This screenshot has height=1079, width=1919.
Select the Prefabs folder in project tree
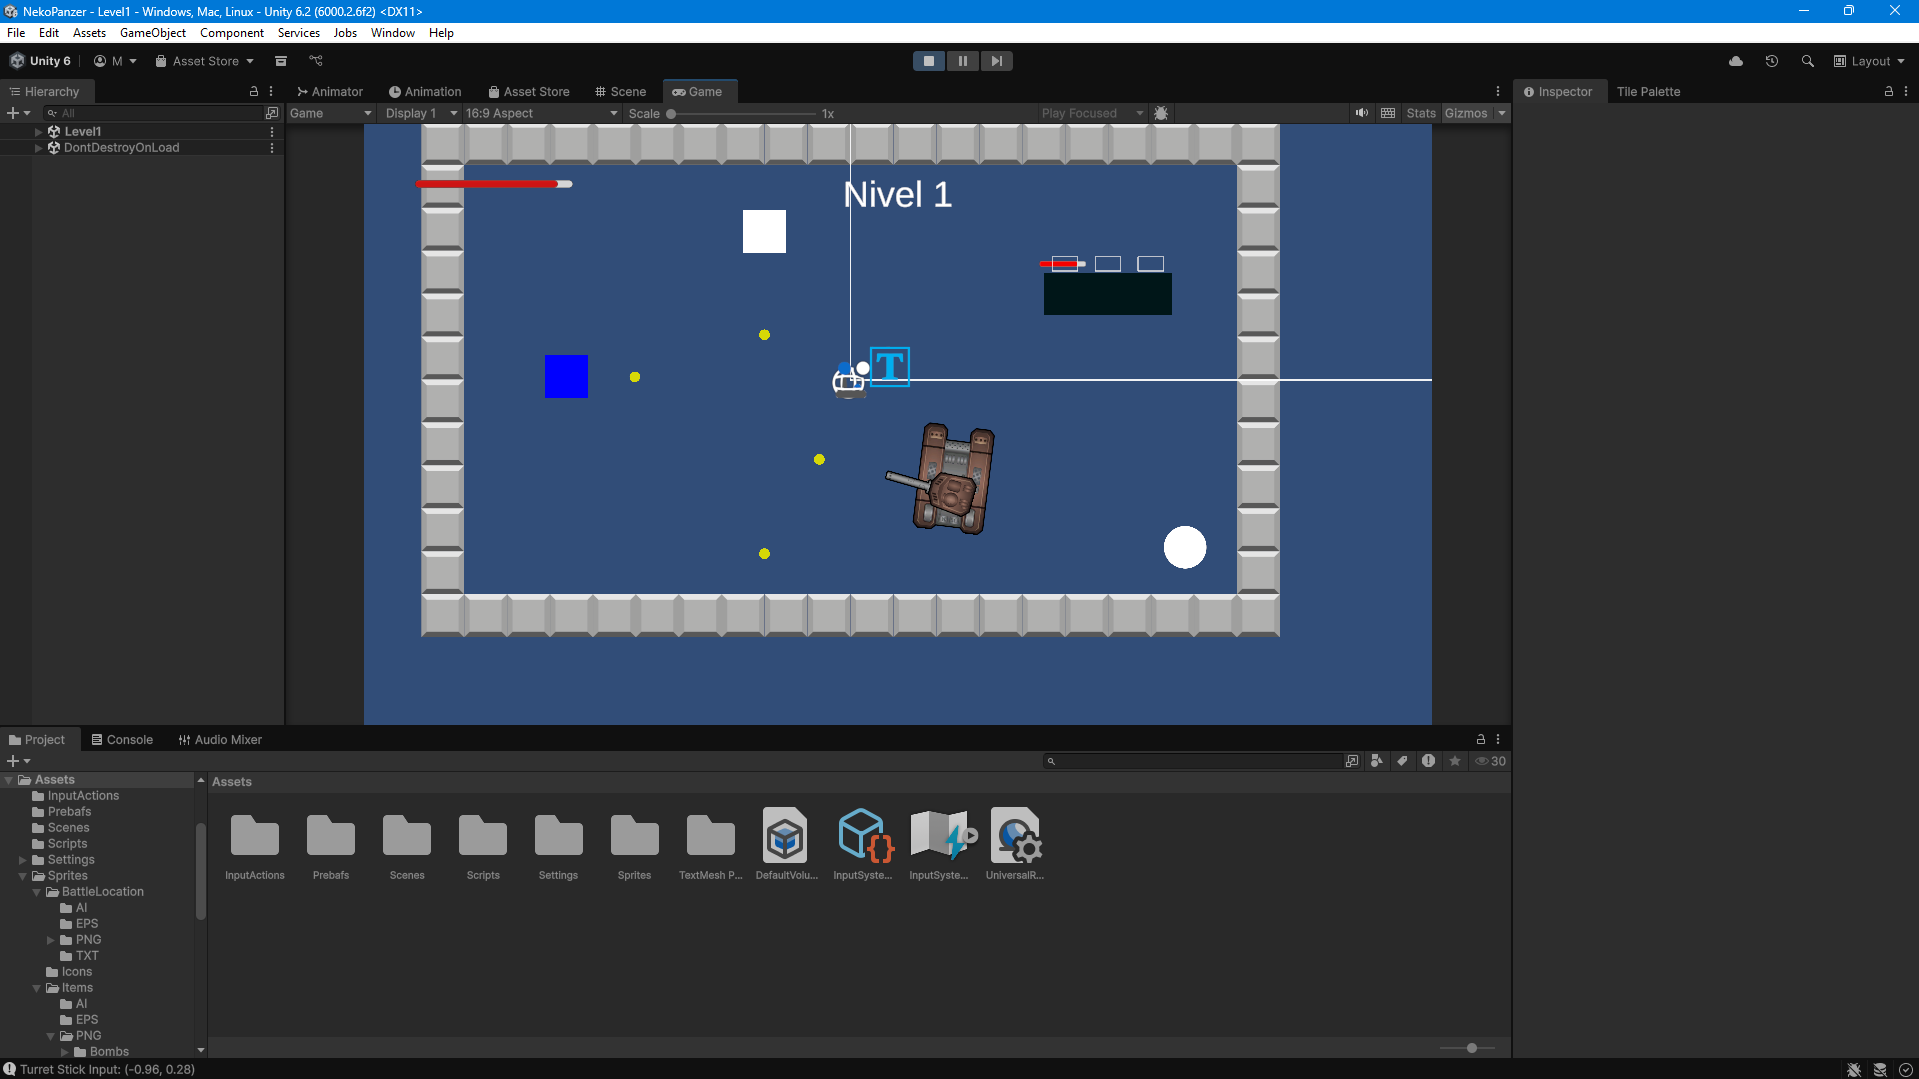point(69,811)
